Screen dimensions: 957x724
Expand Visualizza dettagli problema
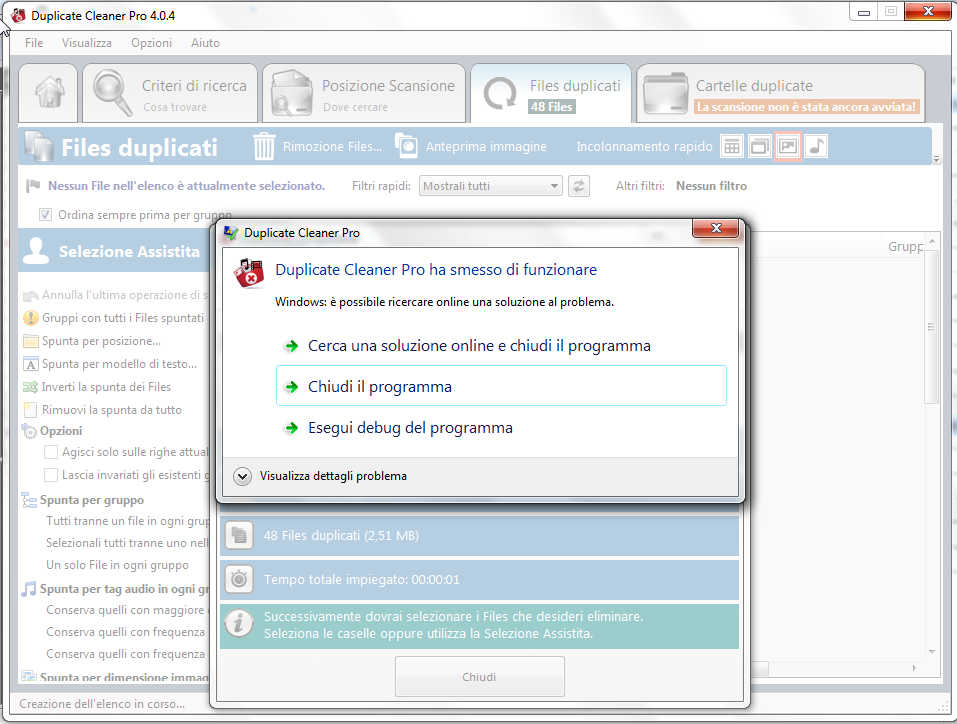(x=242, y=476)
